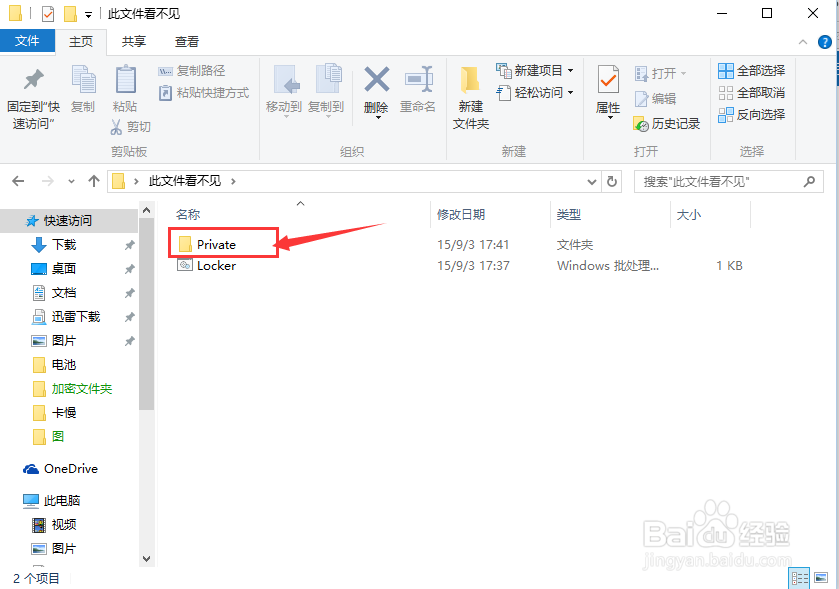
Task: Switch to details view layout
Action: 799,578
